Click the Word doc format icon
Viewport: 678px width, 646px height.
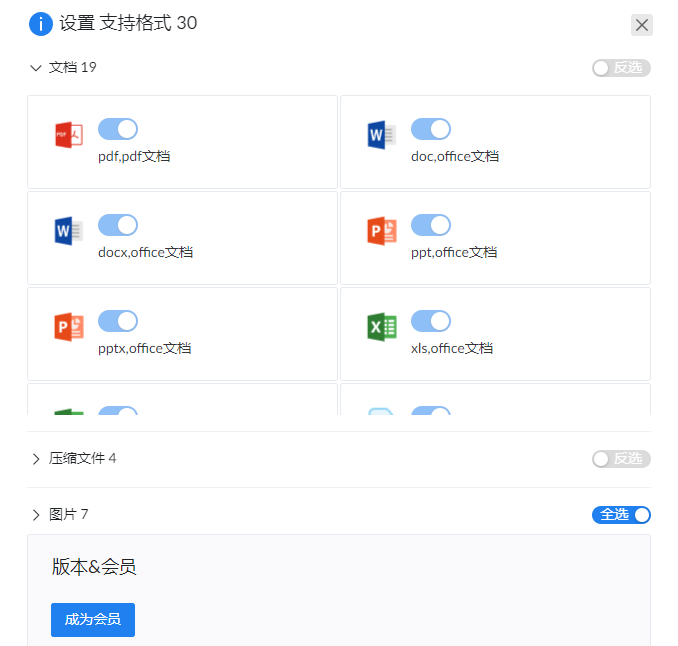click(382, 134)
